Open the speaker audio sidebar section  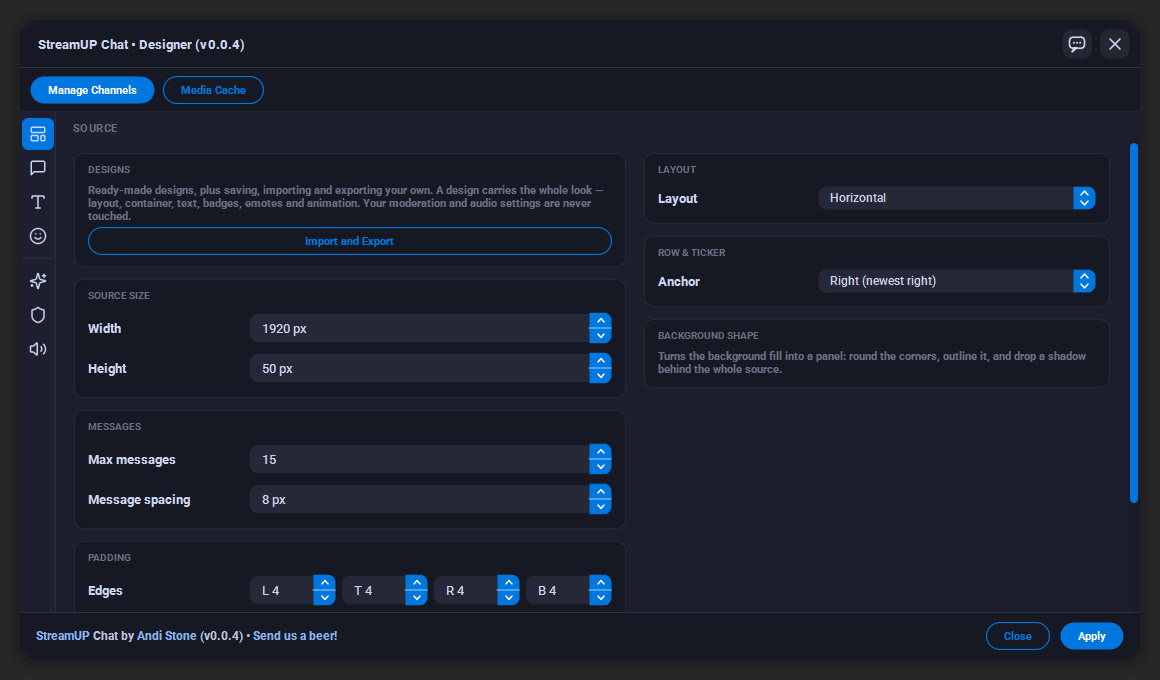tap(38, 349)
